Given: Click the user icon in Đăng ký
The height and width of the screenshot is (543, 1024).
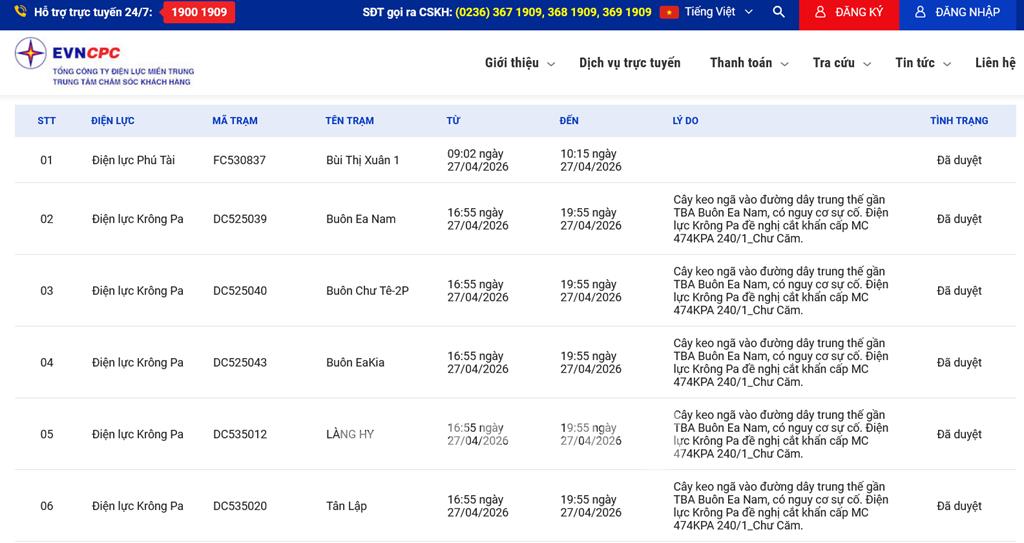Looking at the screenshot, I should [x=820, y=12].
